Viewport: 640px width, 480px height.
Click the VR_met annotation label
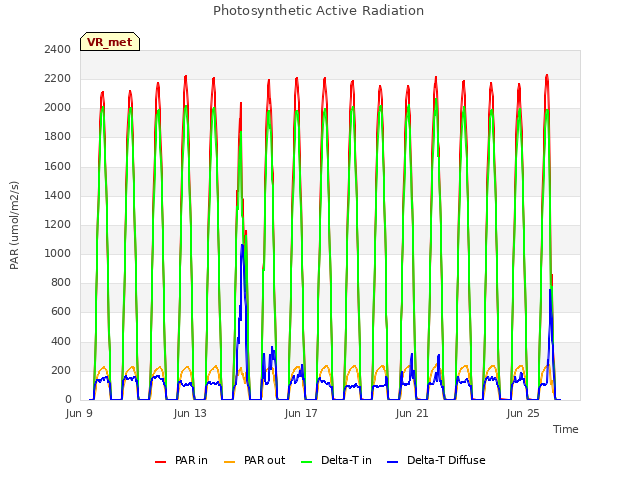pyautogui.click(x=110, y=42)
